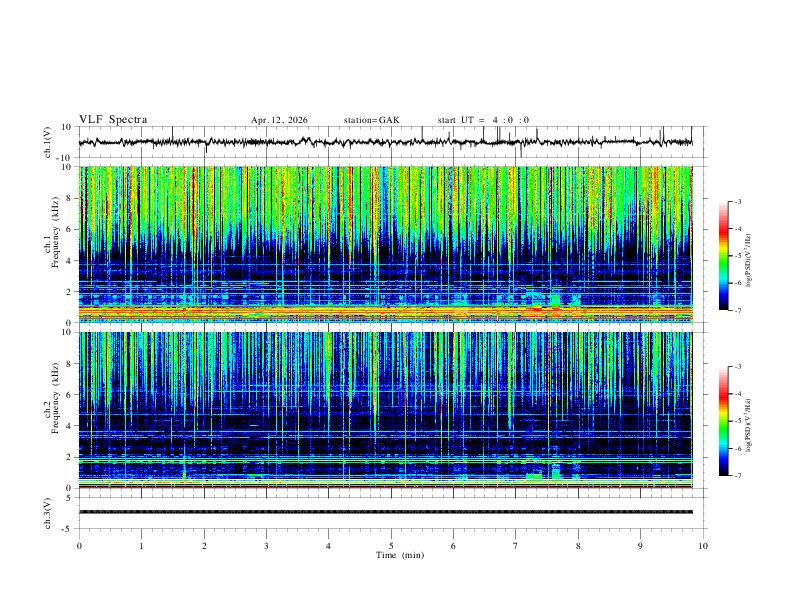Click the red line at ch.2 spectrogram bottom
This screenshot has height=612, width=792.
(x=385, y=487)
